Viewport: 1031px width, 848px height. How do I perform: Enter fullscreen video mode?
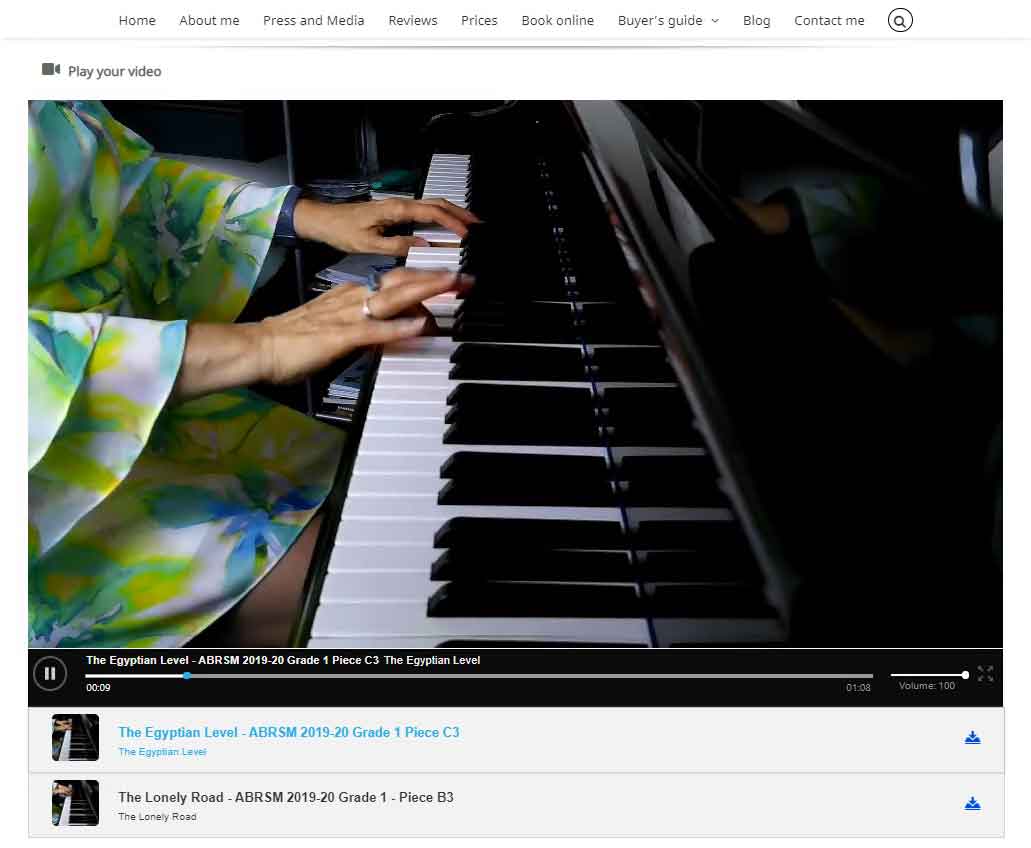[x=985, y=674]
